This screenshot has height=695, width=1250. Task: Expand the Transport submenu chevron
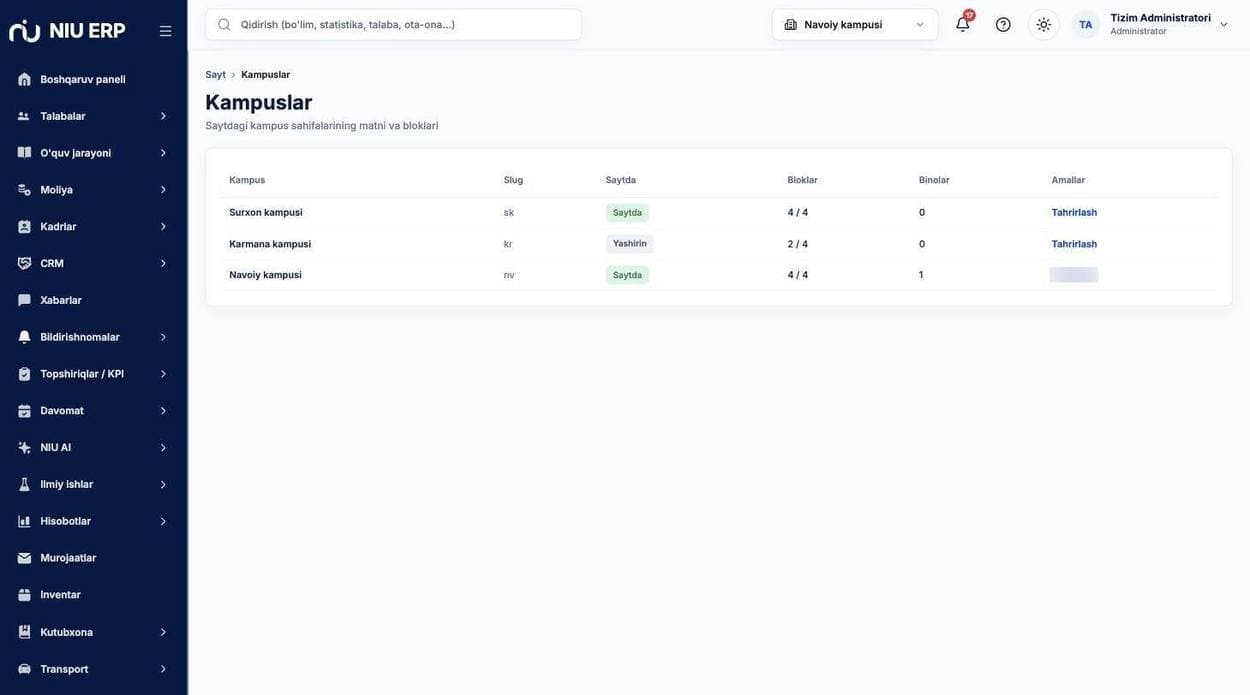click(x=164, y=669)
